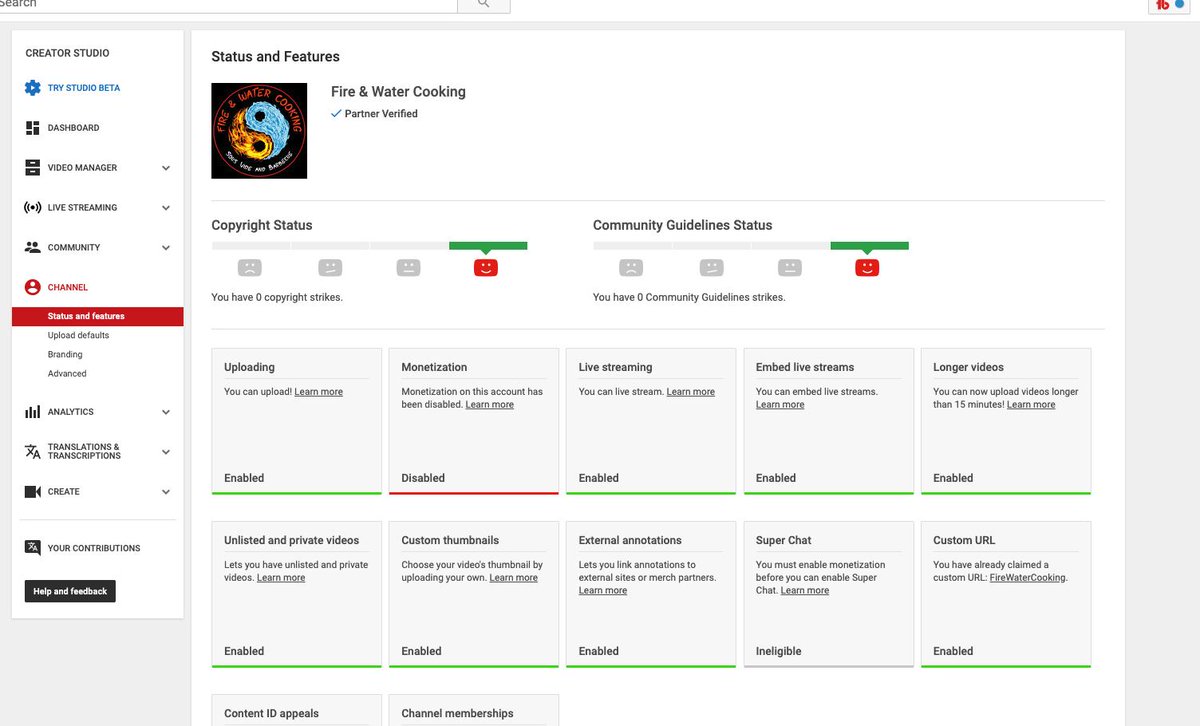Click the Video Manager icon
Viewport: 1200px width, 726px height.
33,168
